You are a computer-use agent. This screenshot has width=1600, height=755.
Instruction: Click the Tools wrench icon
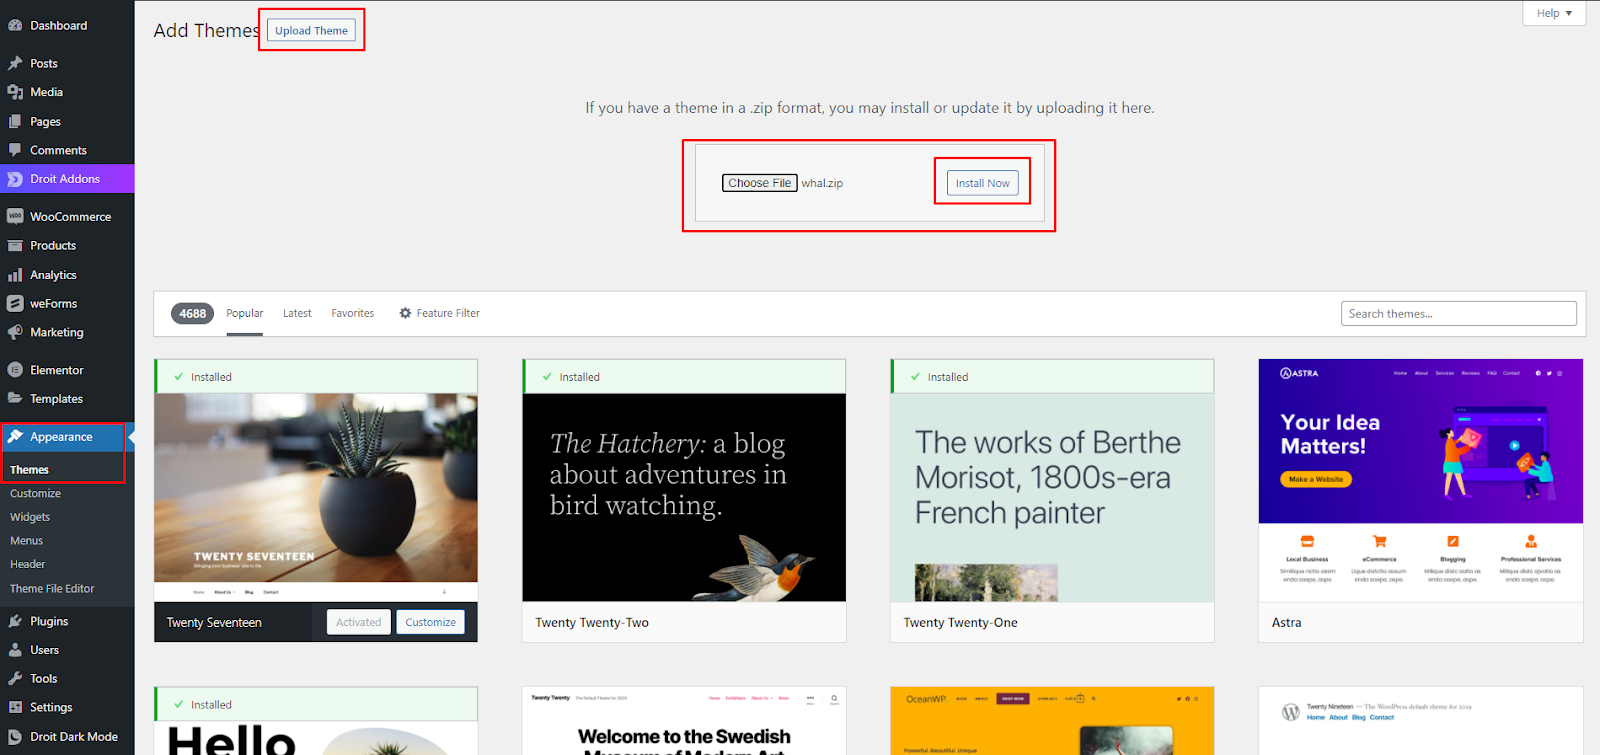tap(15, 678)
